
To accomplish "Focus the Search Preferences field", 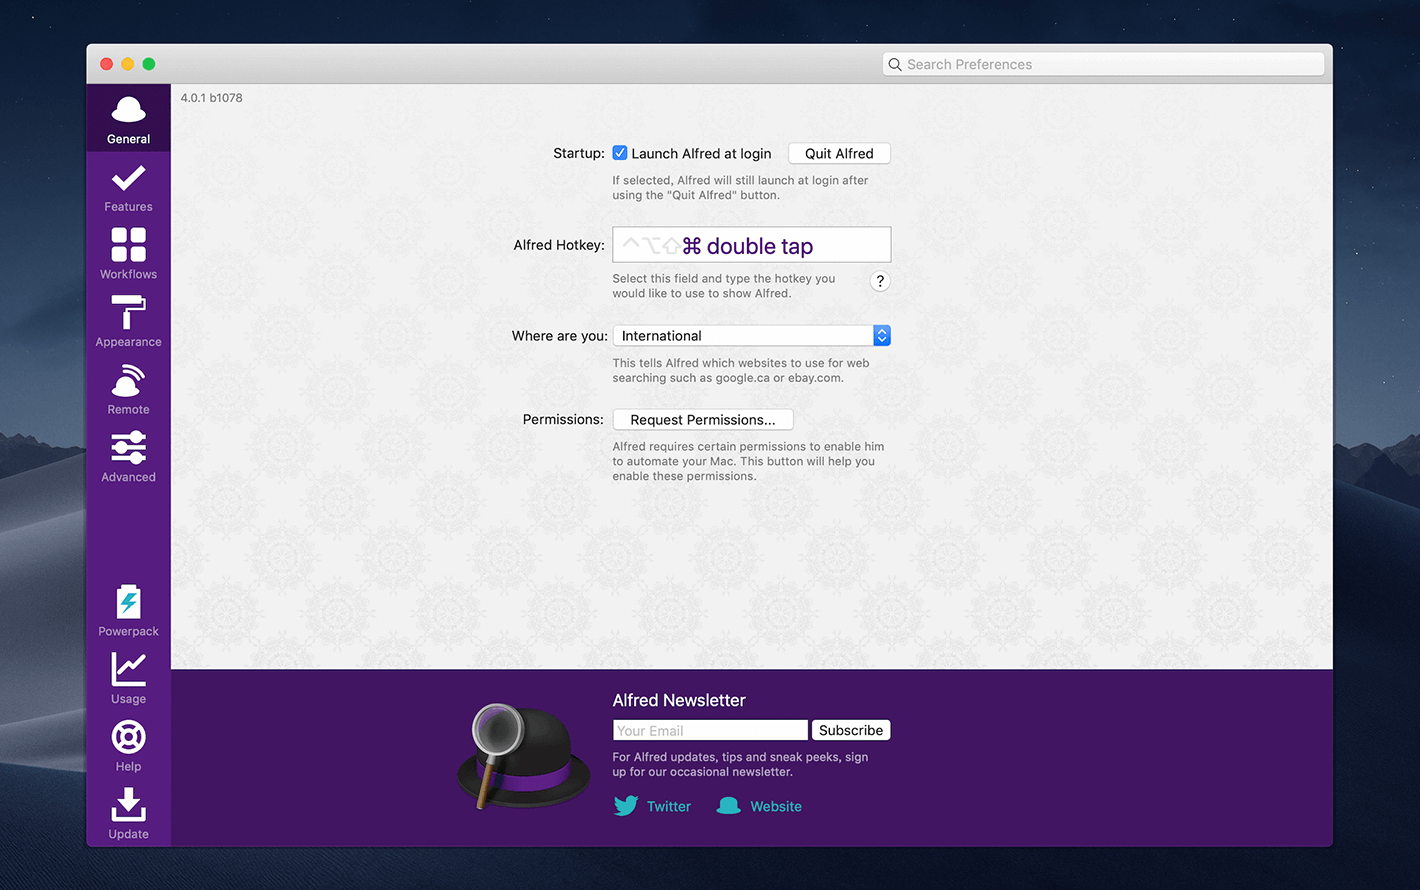I will pyautogui.click(x=1103, y=64).
